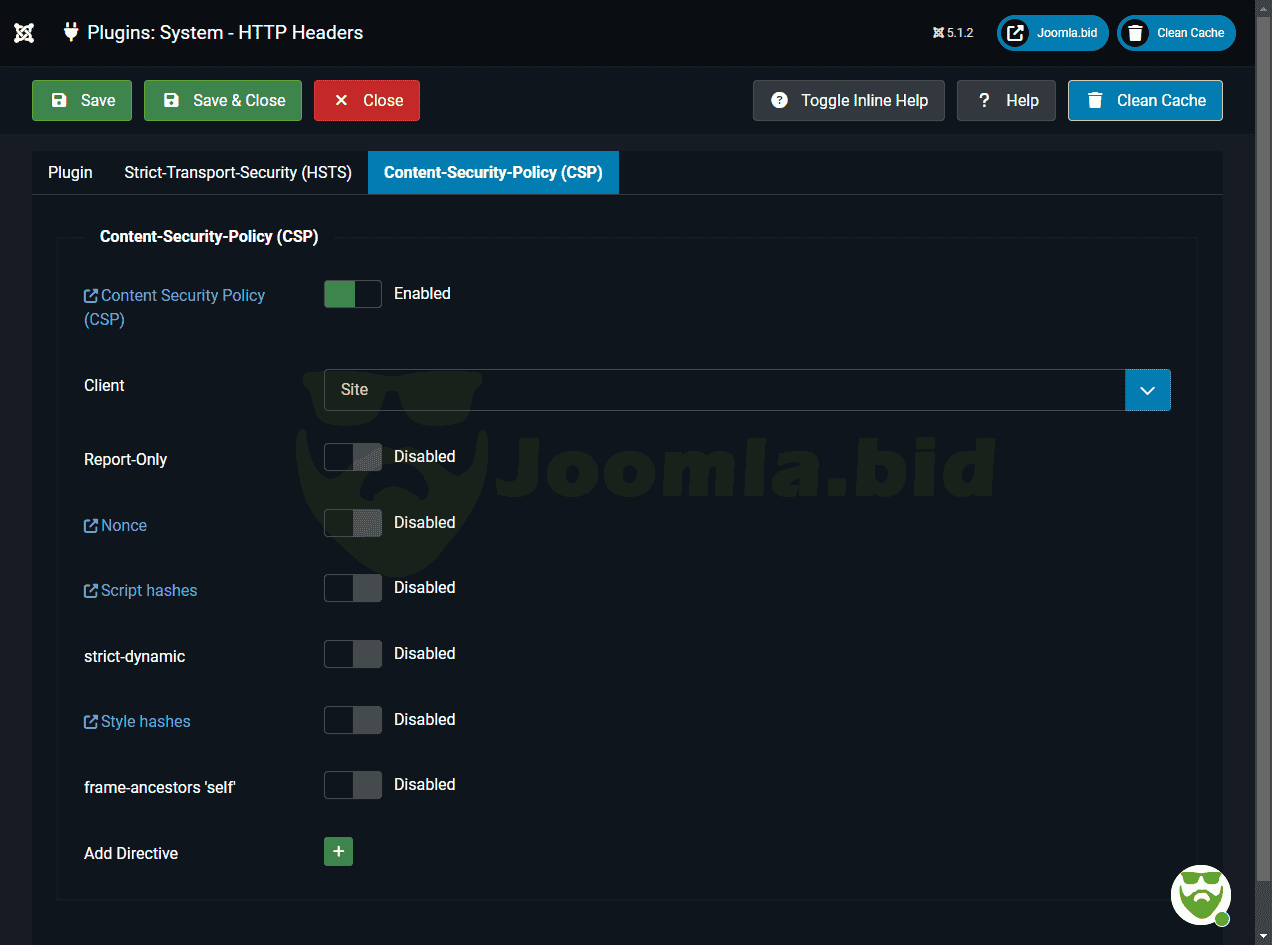Viewport: 1272px width, 945px height.
Task: Enable the Report-Only toggle
Action: coord(353,457)
